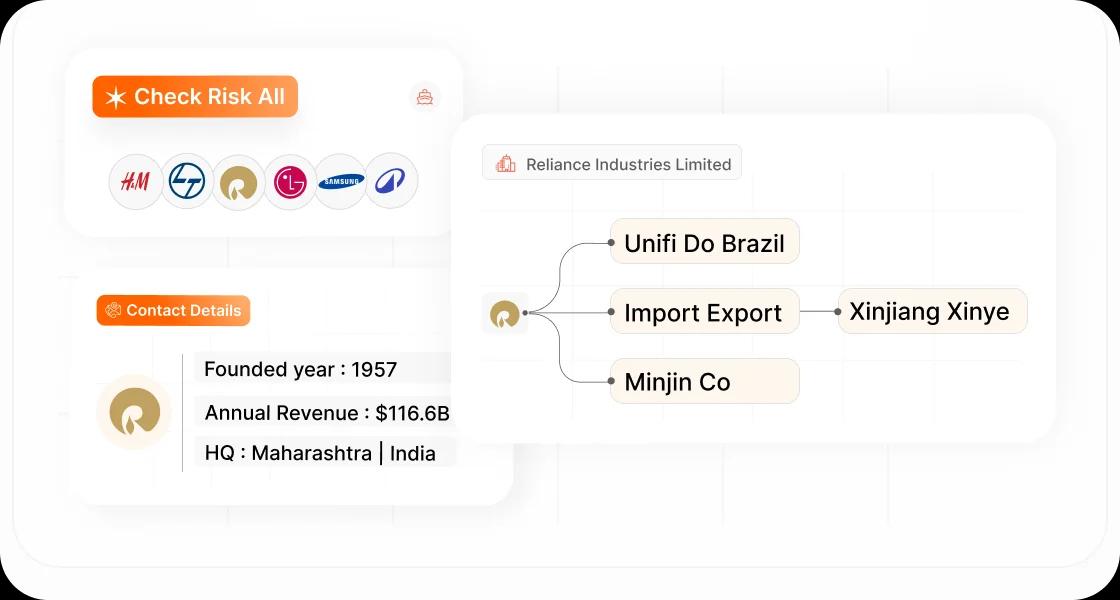Select the blue L&T company logo
Image resolution: width=1120 pixels, height=600 pixels.
pyautogui.click(x=186, y=181)
